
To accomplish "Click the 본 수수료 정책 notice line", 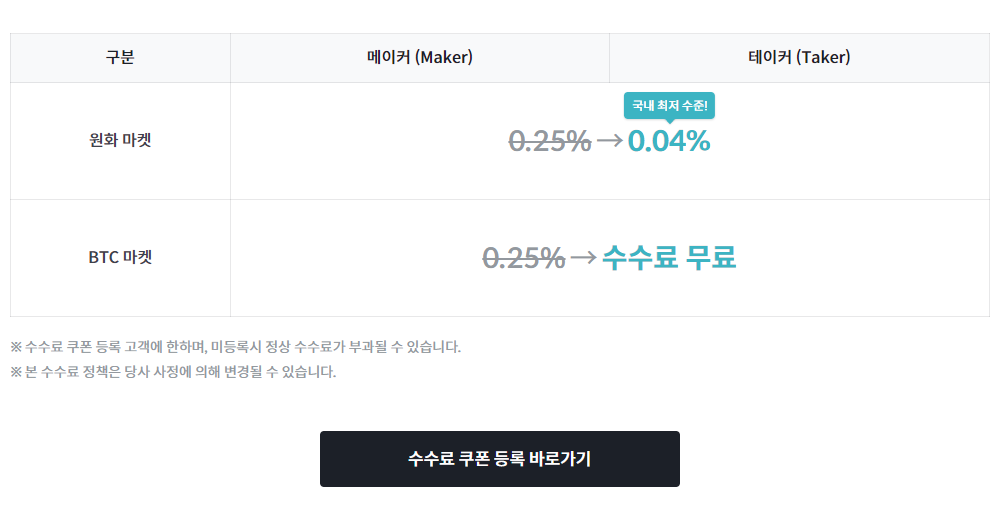I will coord(173,372).
